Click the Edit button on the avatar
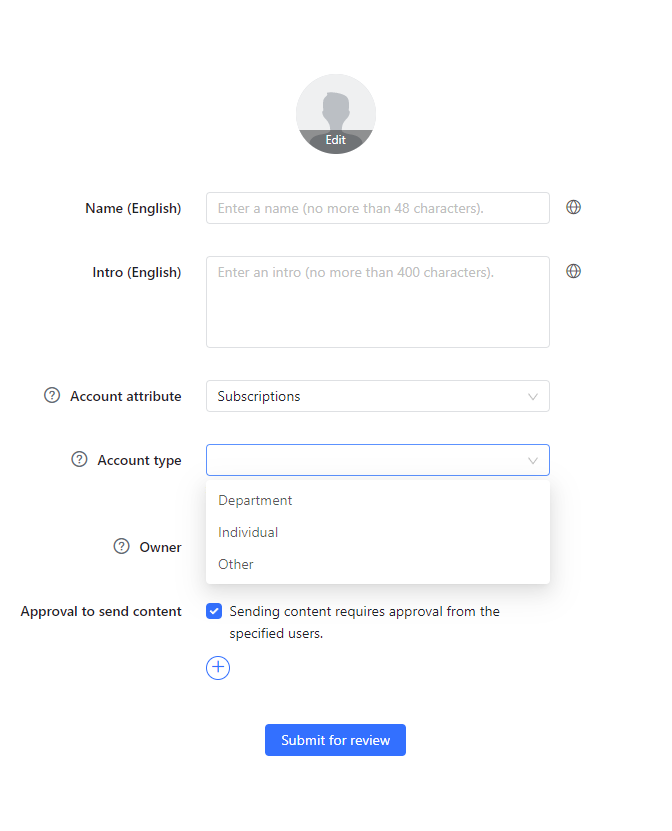Image resolution: width=672 pixels, height=831 pixels. (335, 141)
